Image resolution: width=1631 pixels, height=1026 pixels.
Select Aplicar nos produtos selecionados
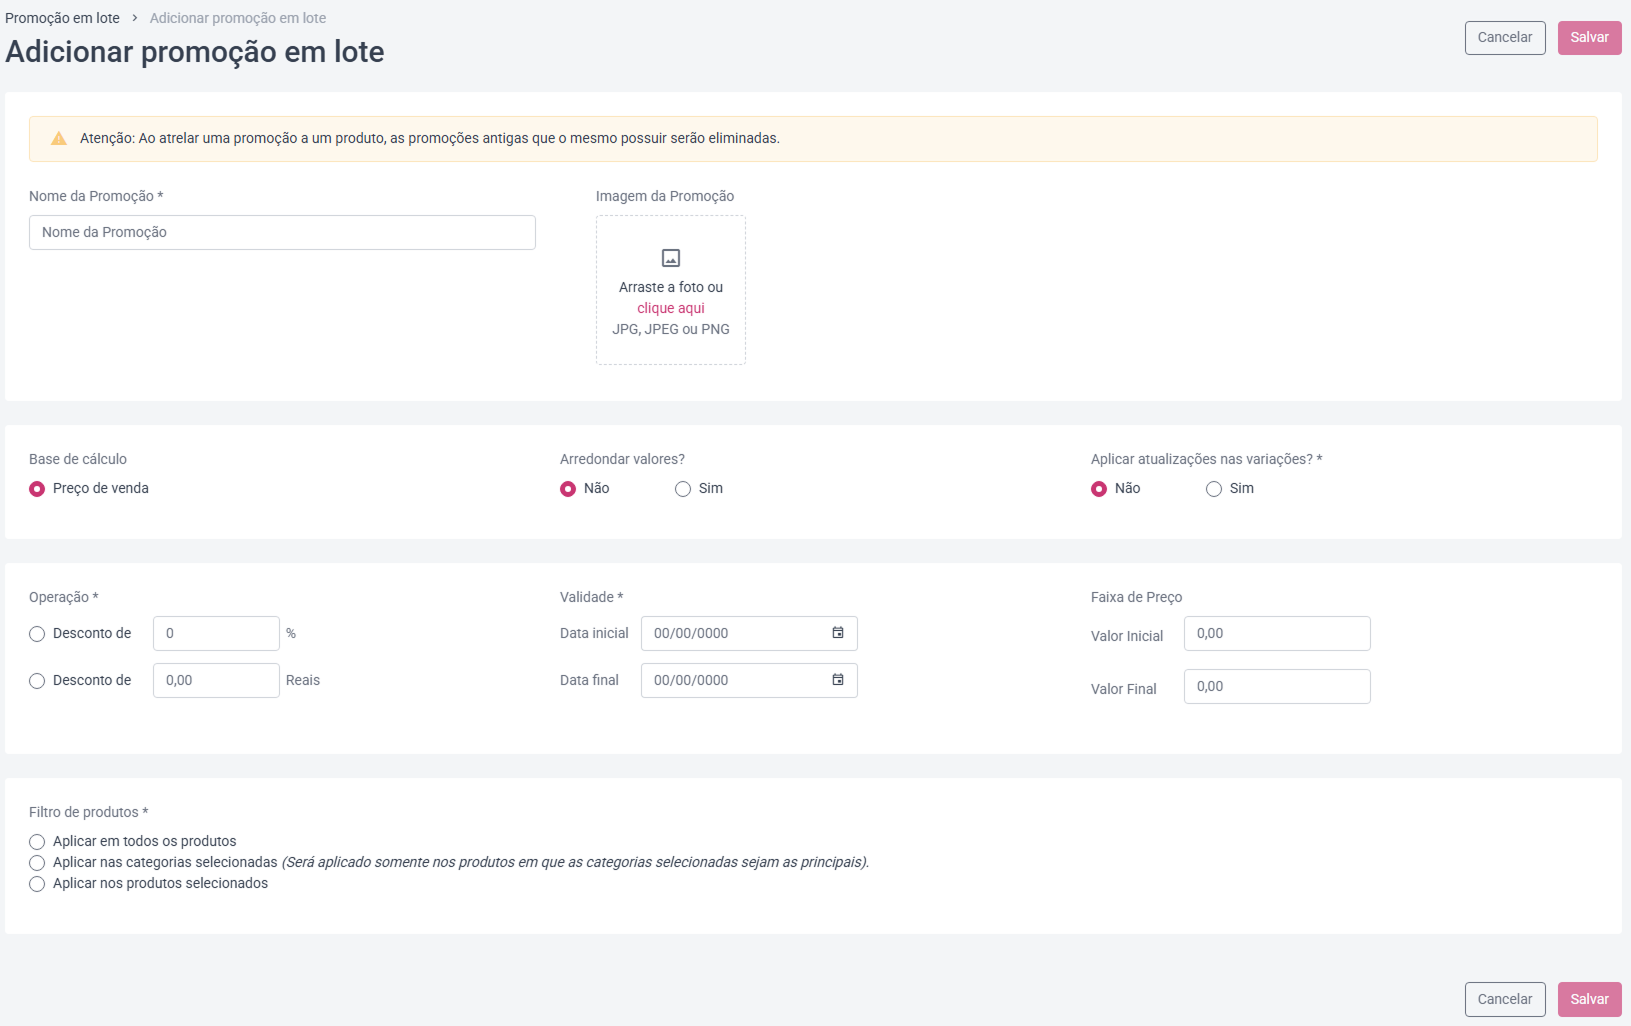tap(37, 884)
